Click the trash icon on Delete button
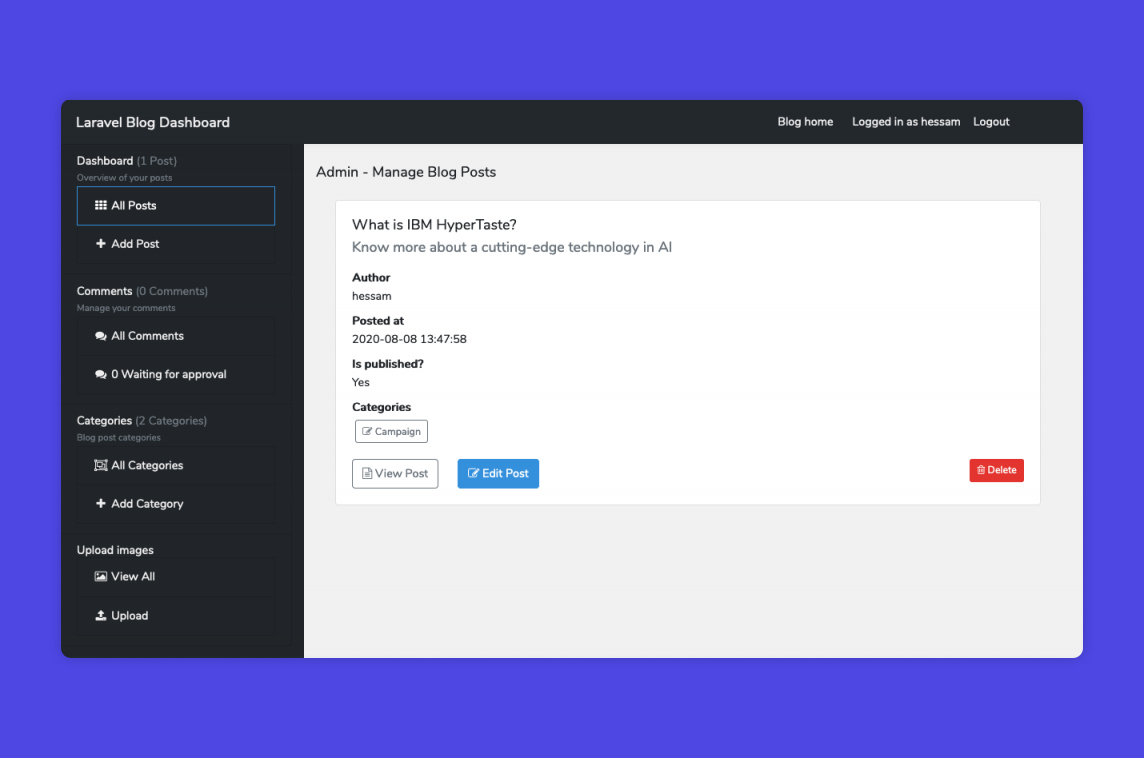The height and width of the screenshot is (758, 1144). (981, 471)
